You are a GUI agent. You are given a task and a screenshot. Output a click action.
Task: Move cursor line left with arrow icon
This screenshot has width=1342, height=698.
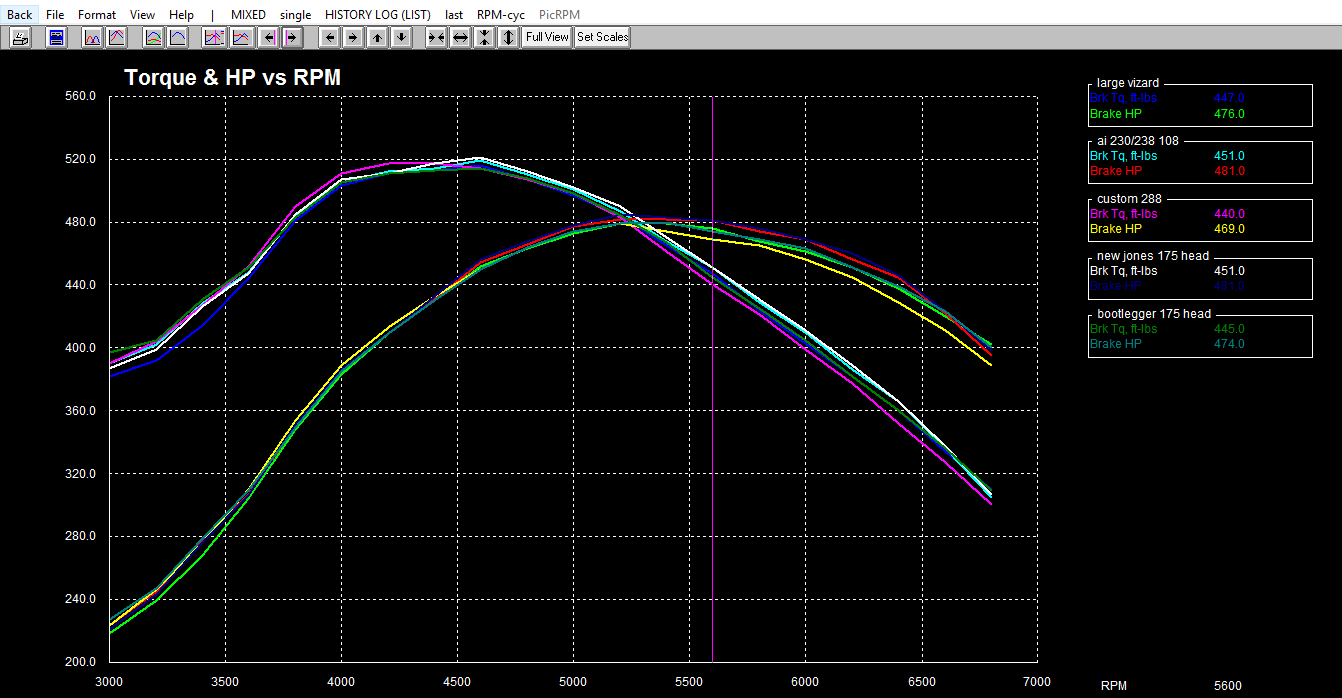tap(267, 38)
